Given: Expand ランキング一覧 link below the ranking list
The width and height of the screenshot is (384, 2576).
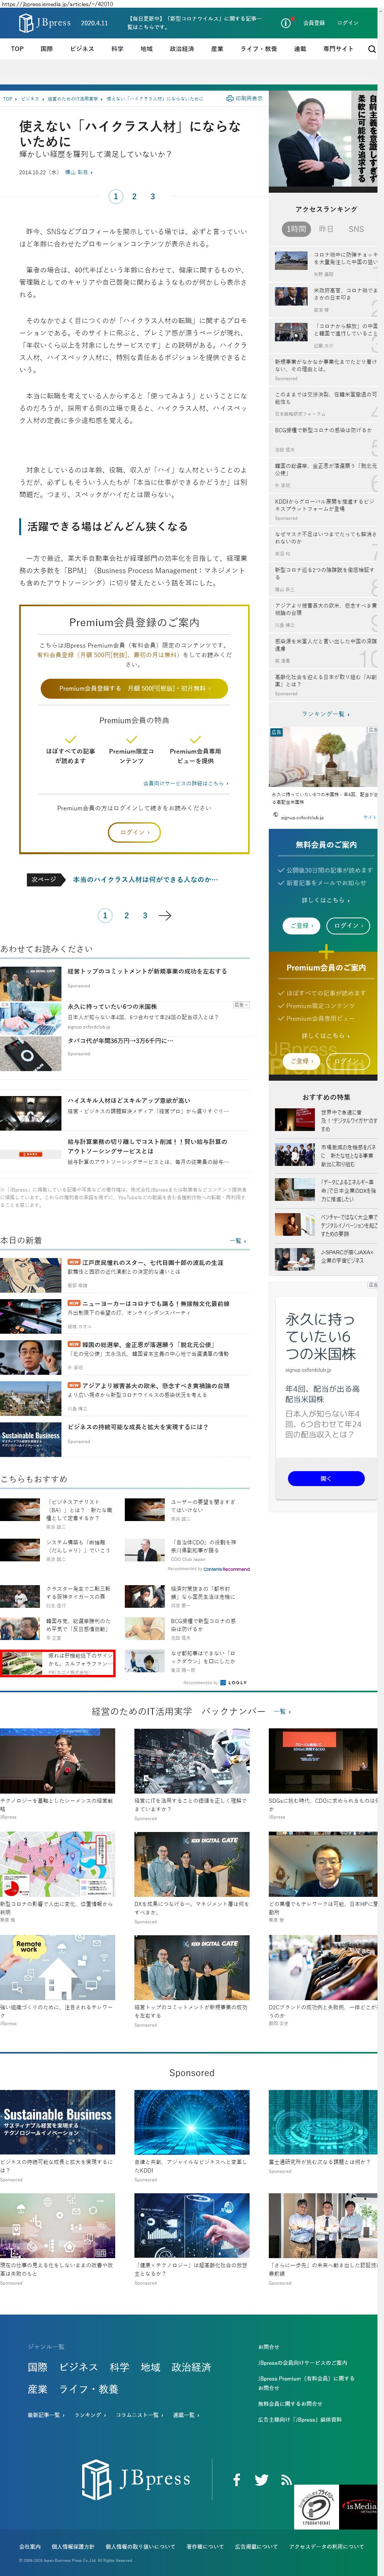Looking at the screenshot, I should [x=324, y=714].
